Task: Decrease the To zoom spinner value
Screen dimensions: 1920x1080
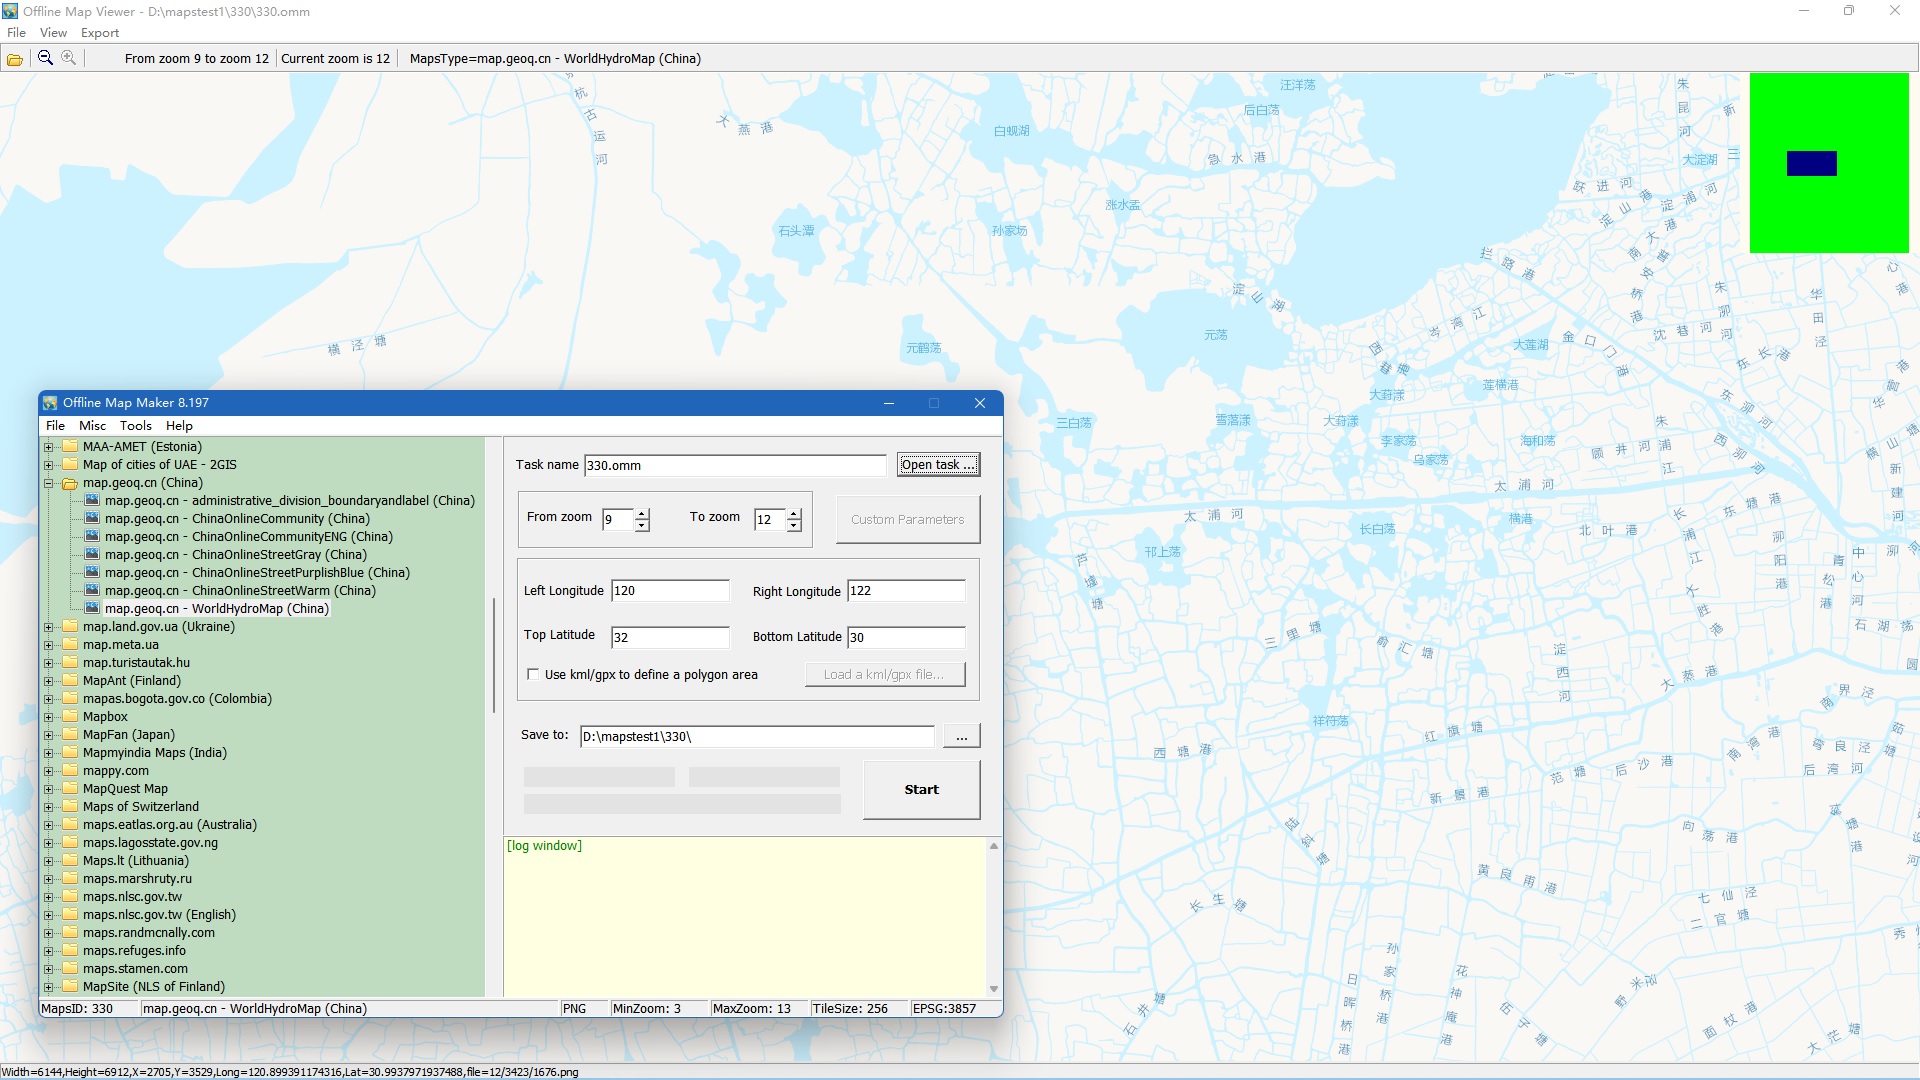Action: pyautogui.click(x=794, y=525)
